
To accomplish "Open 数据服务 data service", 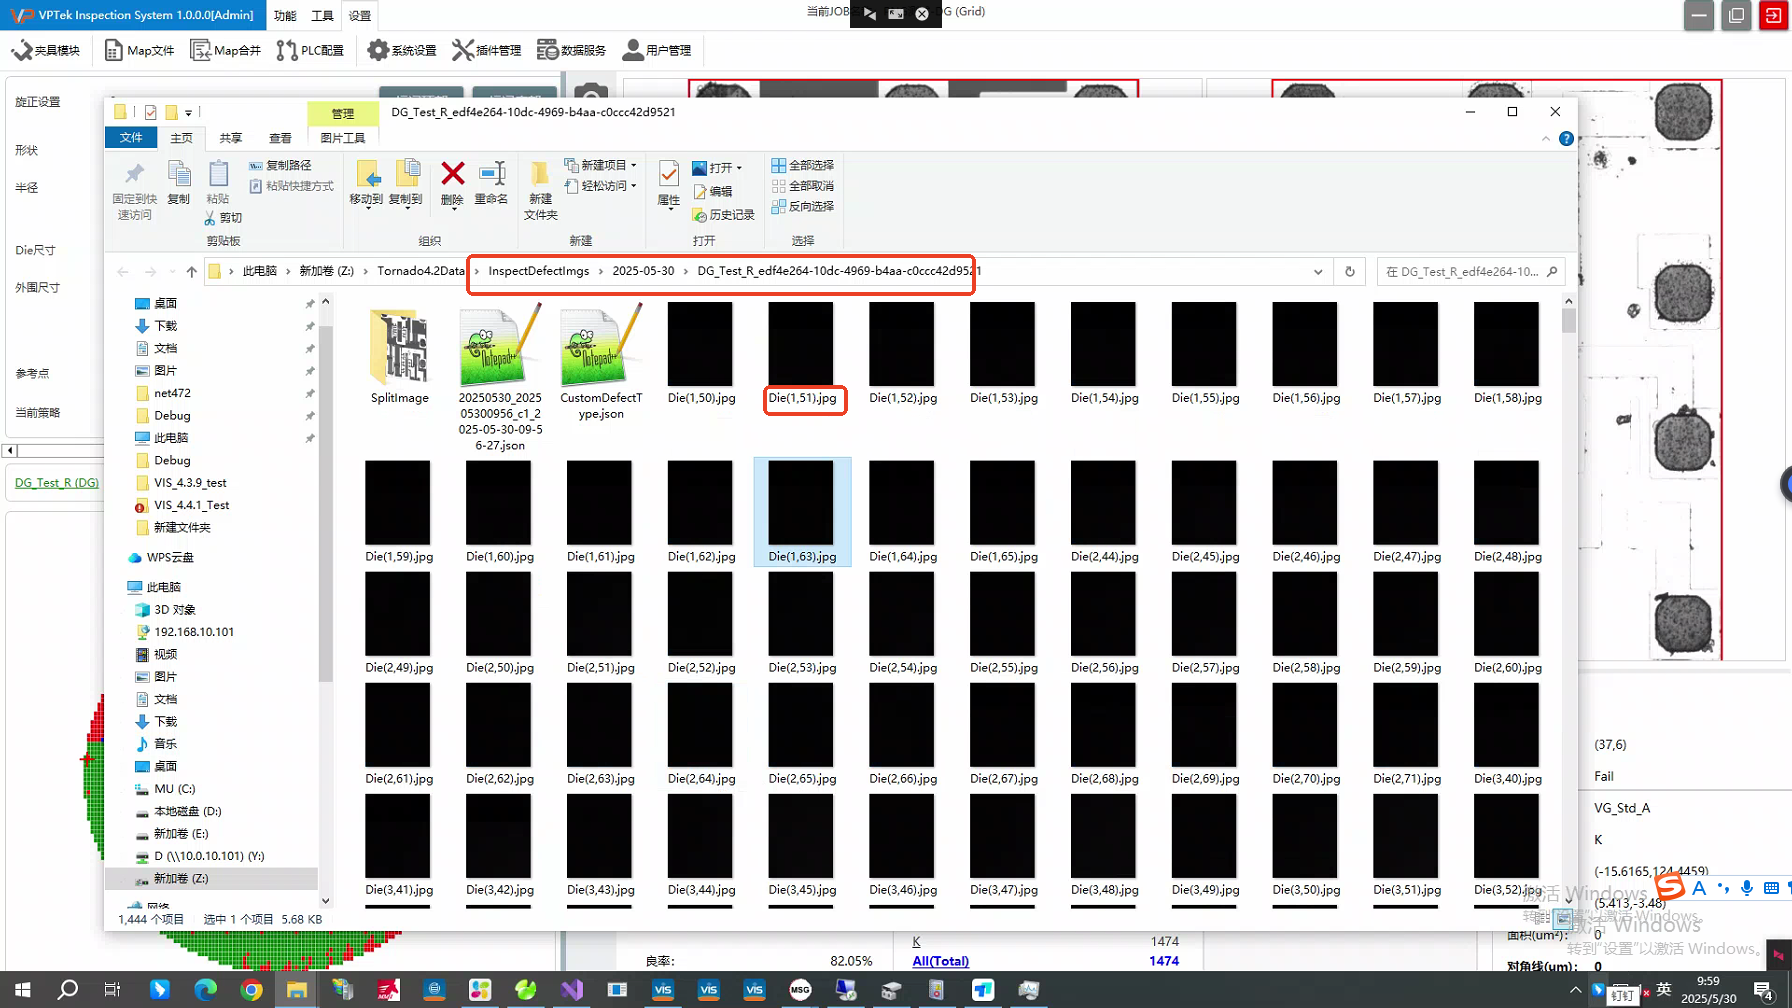I will coord(572,50).
